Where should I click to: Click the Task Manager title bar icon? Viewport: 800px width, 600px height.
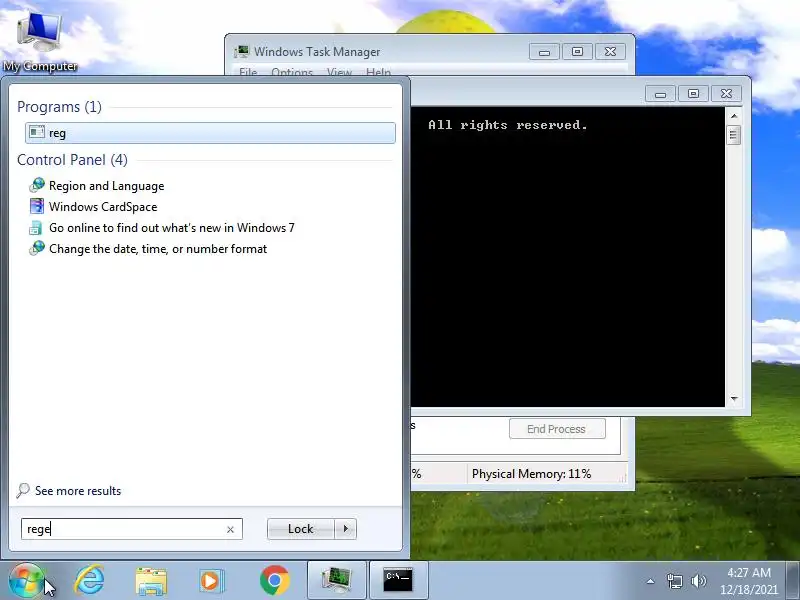point(242,51)
